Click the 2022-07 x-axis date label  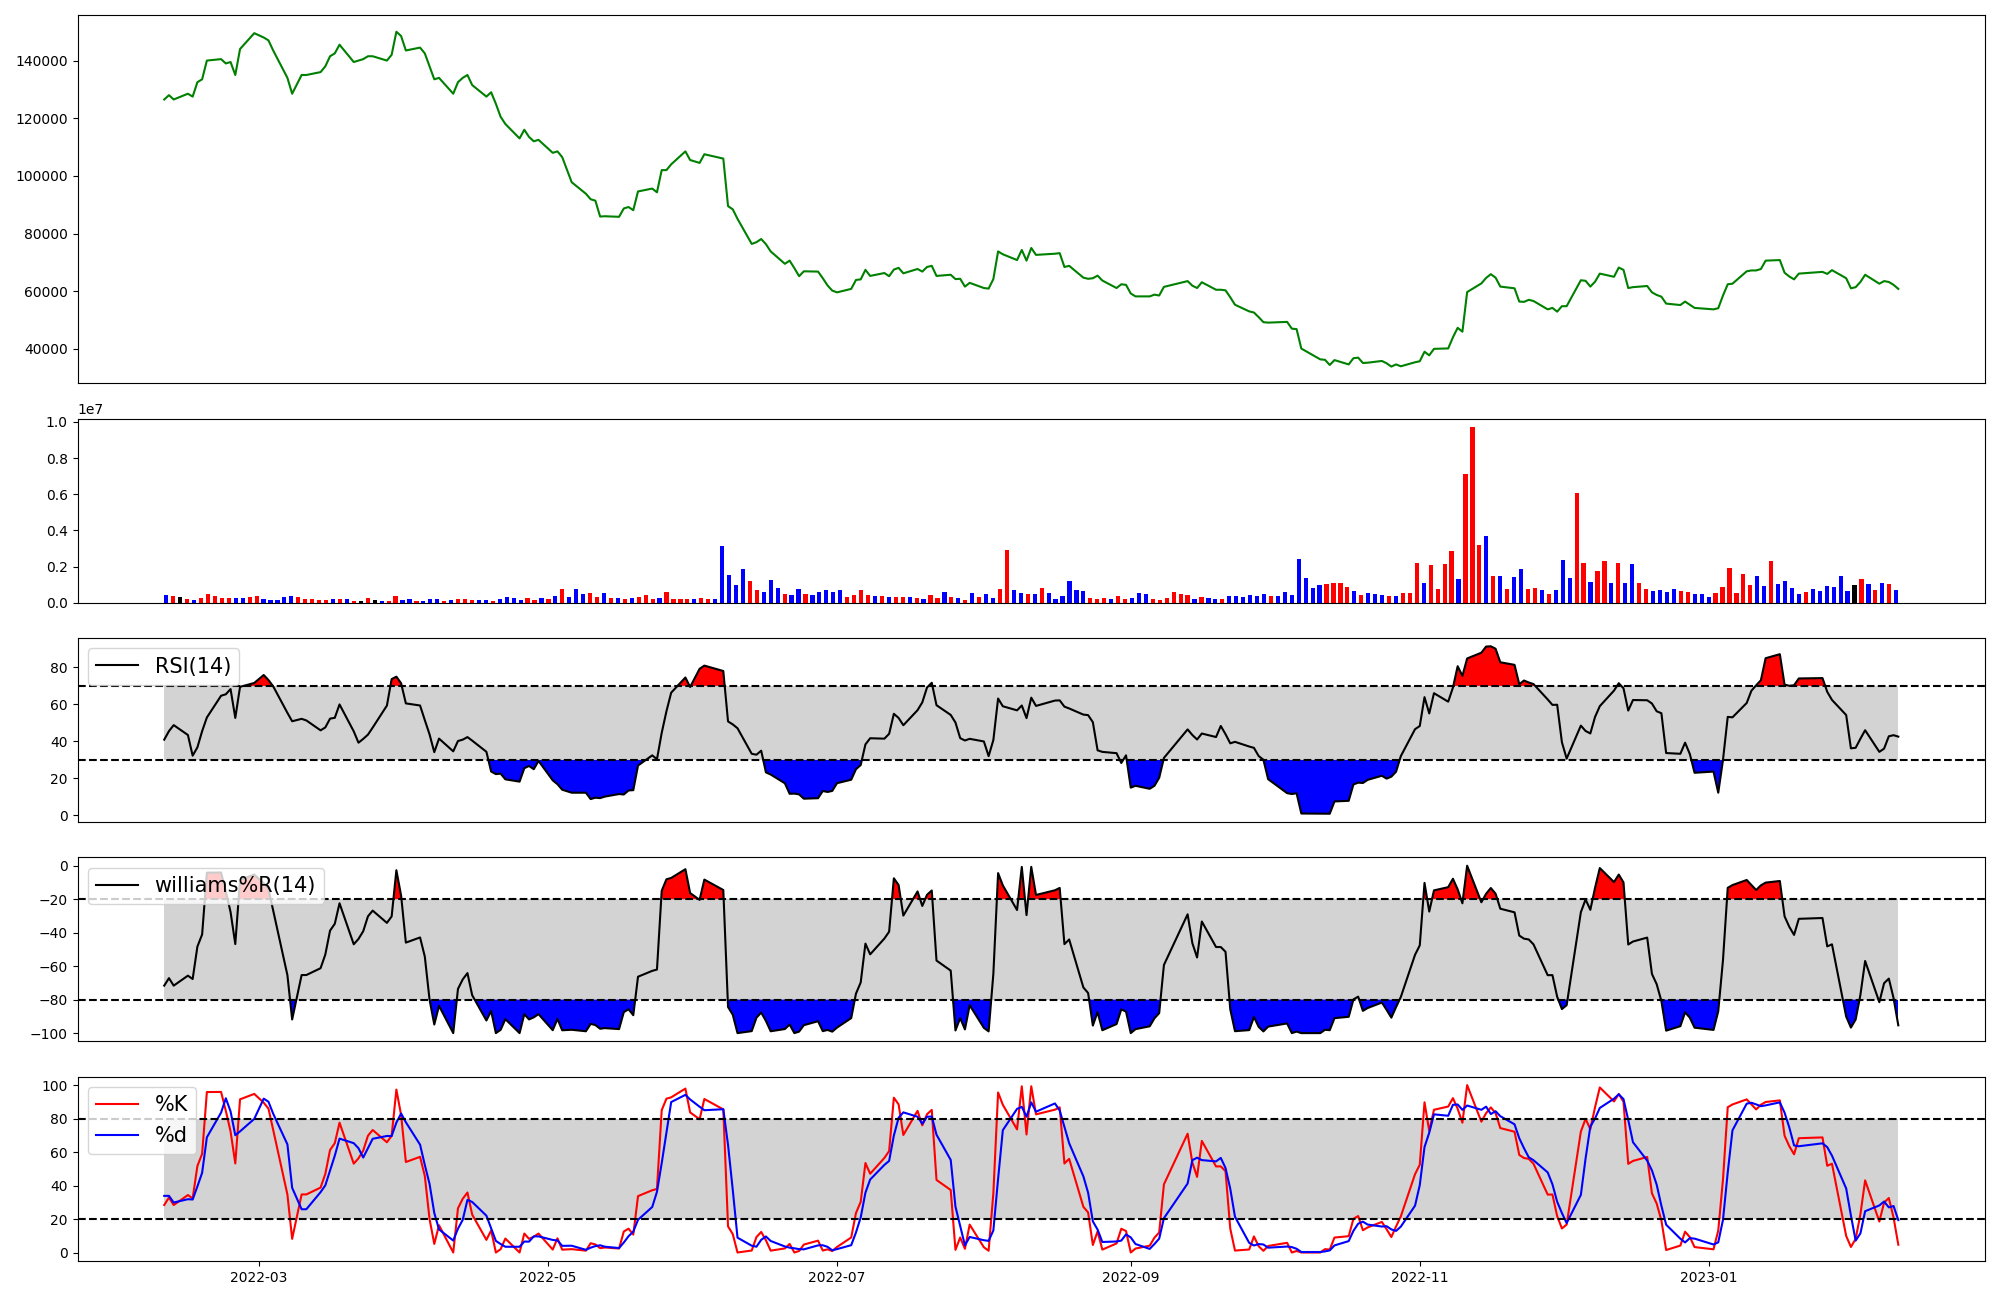(836, 1277)
